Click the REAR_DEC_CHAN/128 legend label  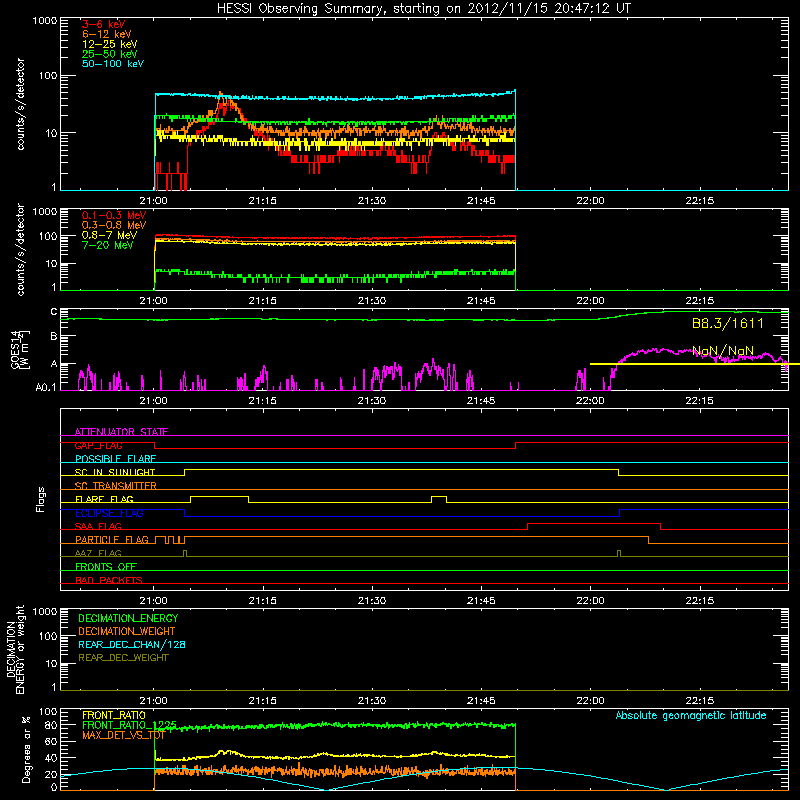pyautogui.click(x=132, y=644)
